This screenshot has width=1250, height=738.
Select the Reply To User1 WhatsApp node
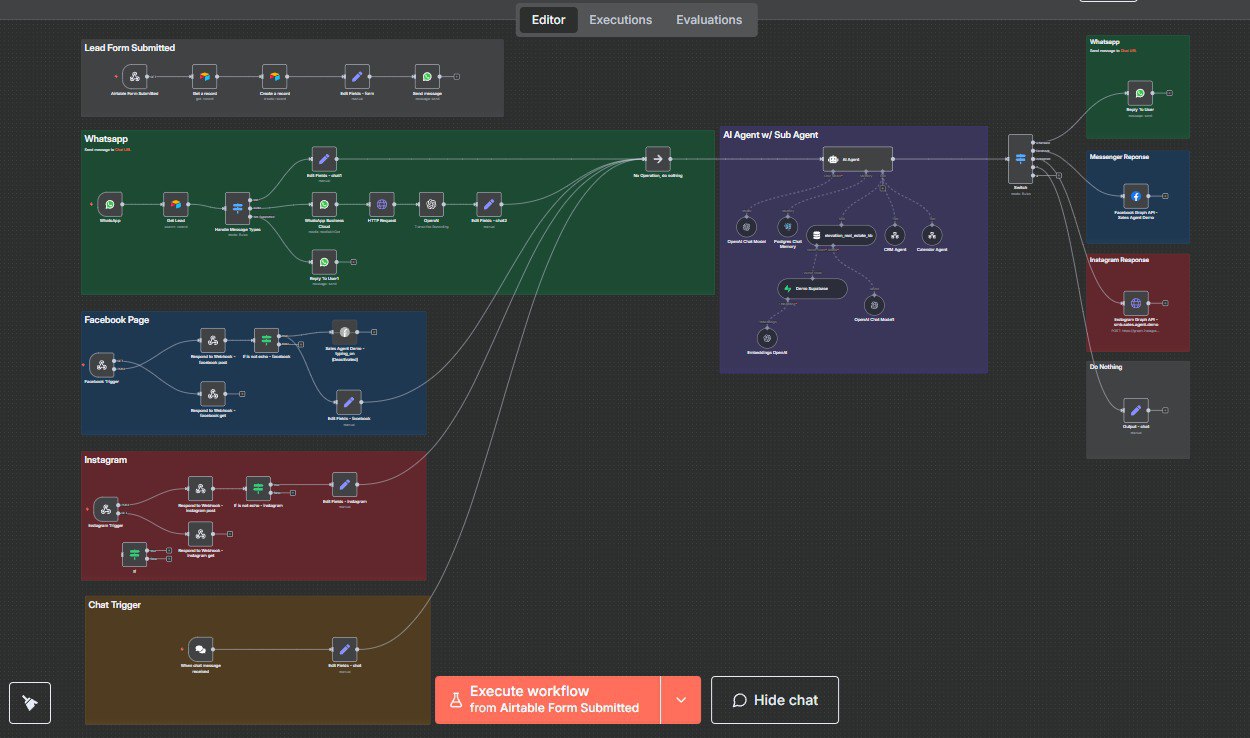click(324, 261)
